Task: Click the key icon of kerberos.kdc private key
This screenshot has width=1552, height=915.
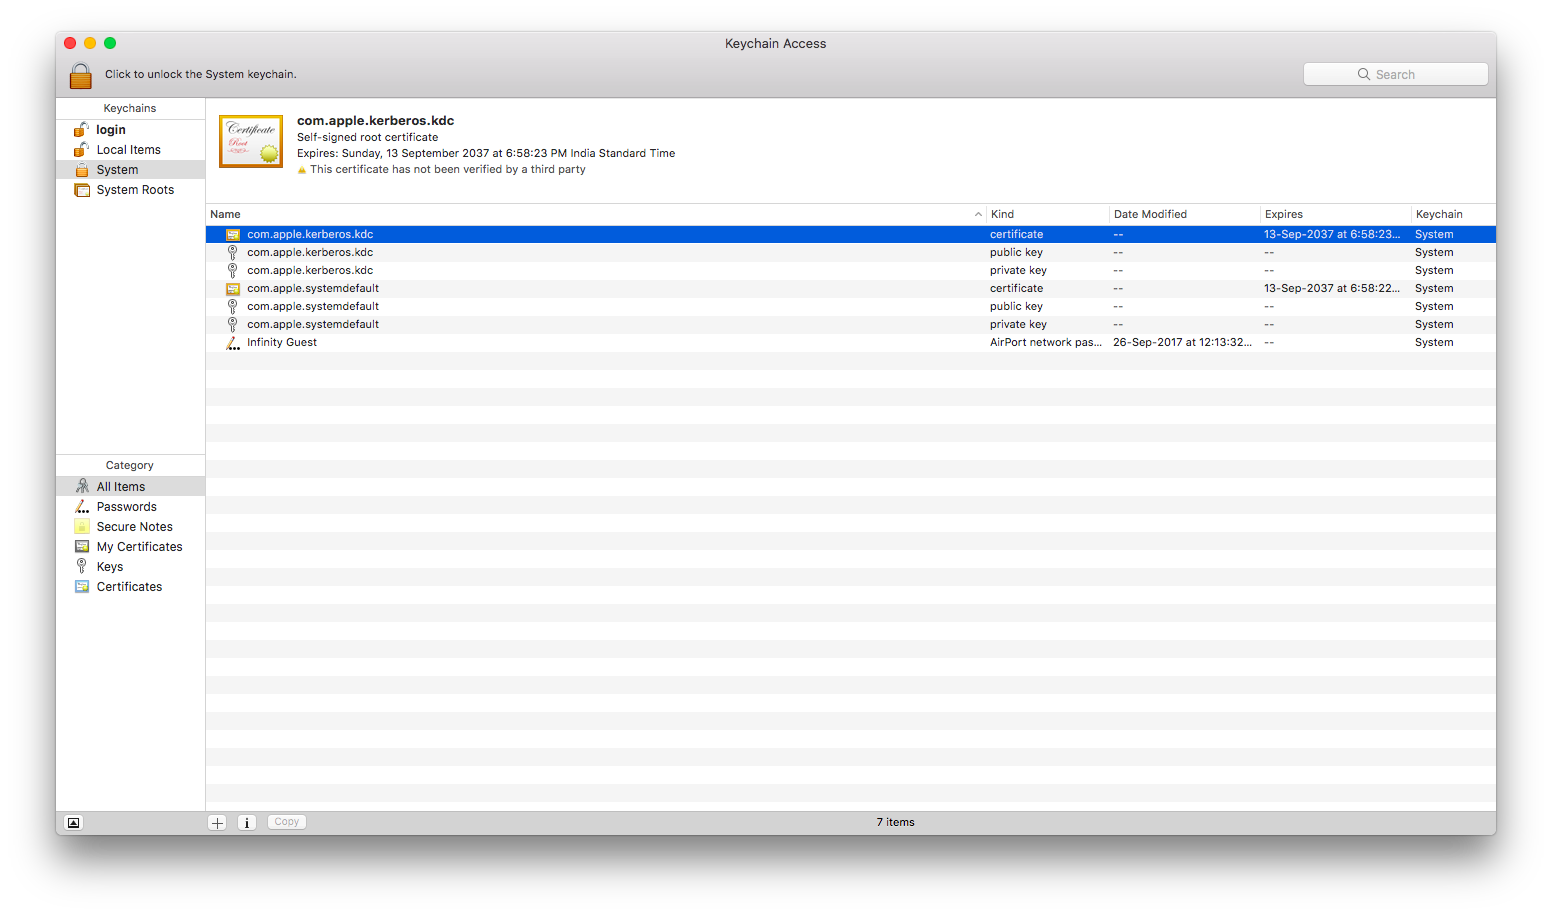Action: click(233, 271)
